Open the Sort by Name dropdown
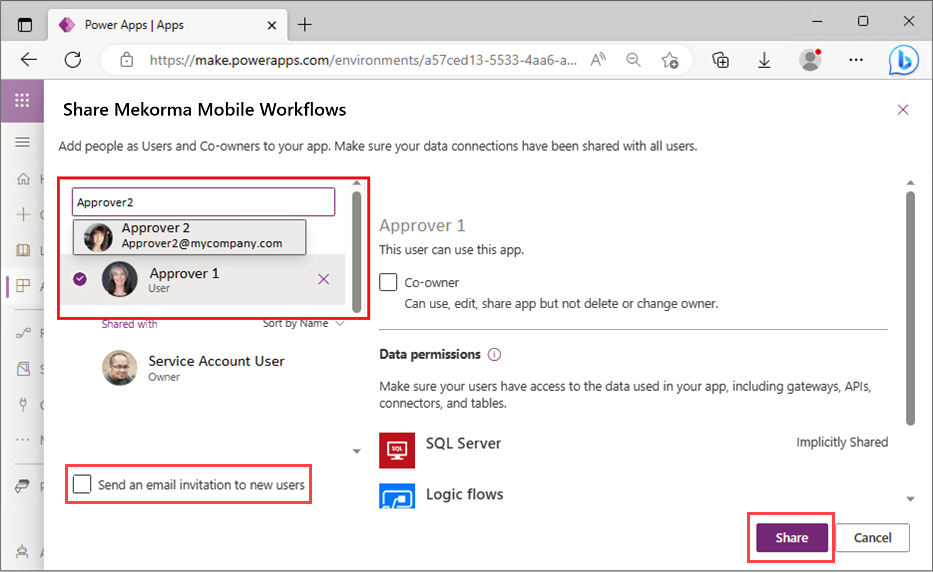This screenshot has width=933, height=573. [x=303, y=323]
